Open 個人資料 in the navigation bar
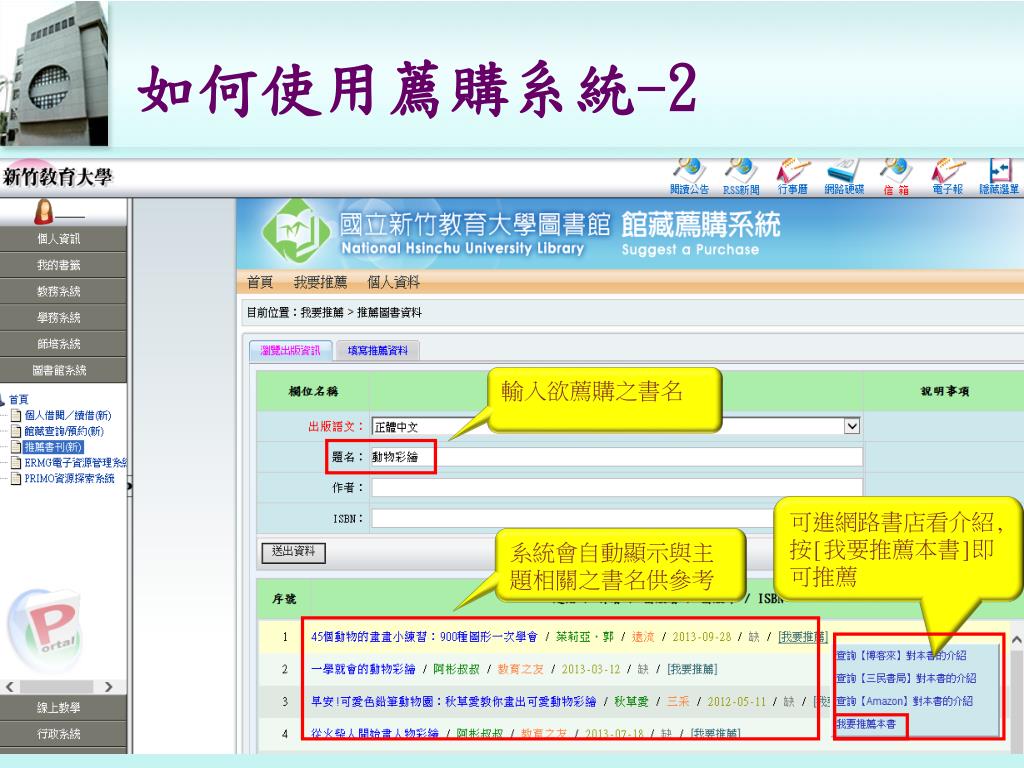 coord(393,282)
